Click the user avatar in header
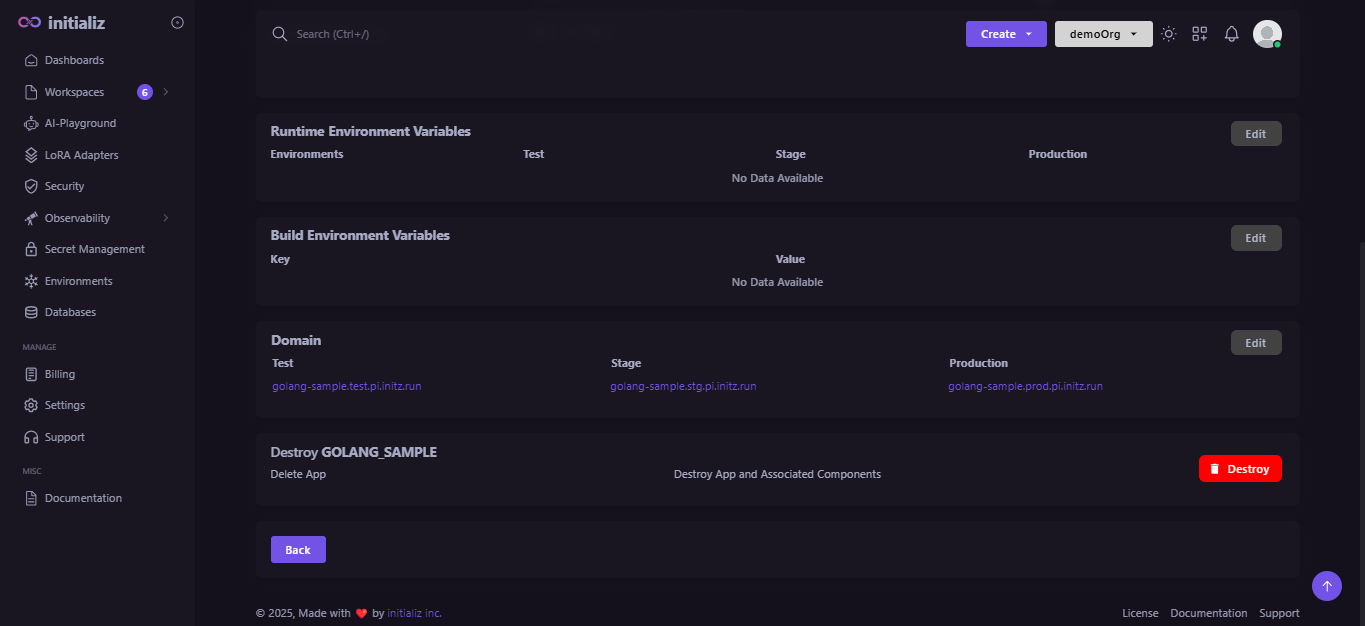 click(1267, 34)
